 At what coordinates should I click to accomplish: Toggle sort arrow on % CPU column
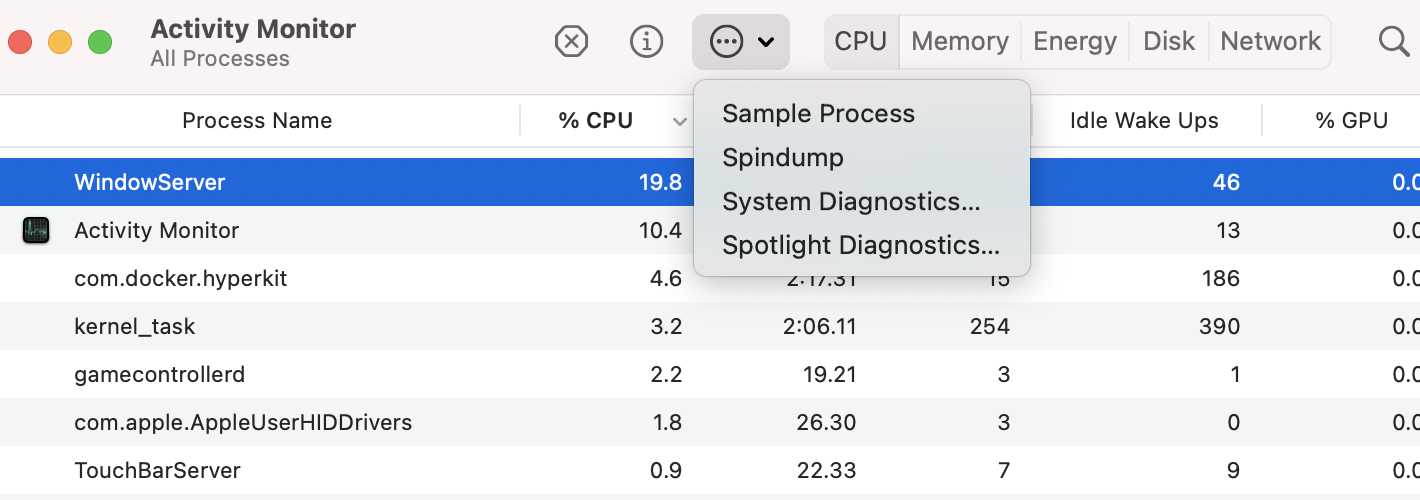click(x=680, y=122)
